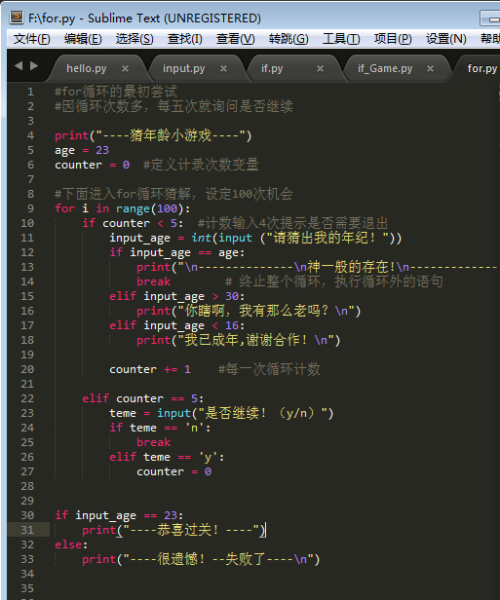Click 'elif counter == 5:' line
Screen dimensions: 500x600
point(143,398)
